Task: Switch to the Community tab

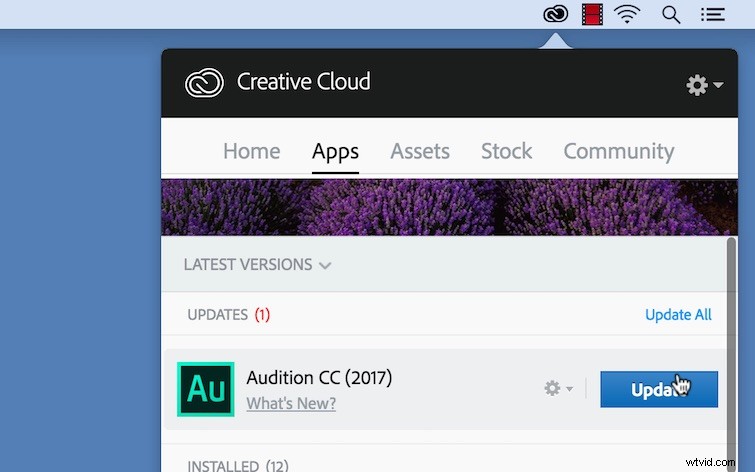Action: 619,152
